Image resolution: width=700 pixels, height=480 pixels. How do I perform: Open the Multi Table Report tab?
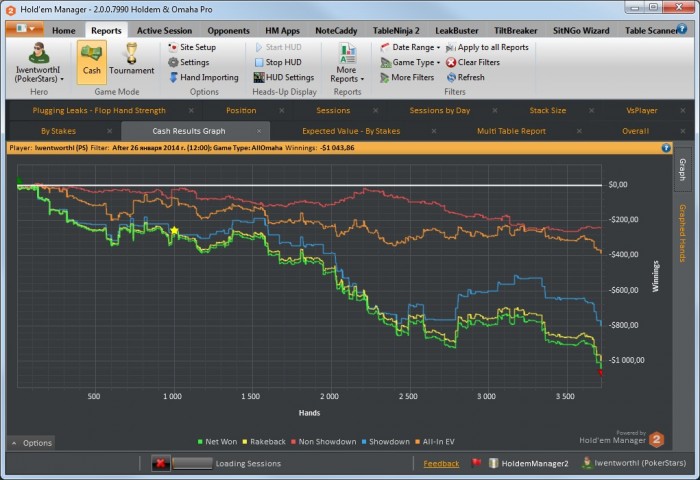[511, 131]
